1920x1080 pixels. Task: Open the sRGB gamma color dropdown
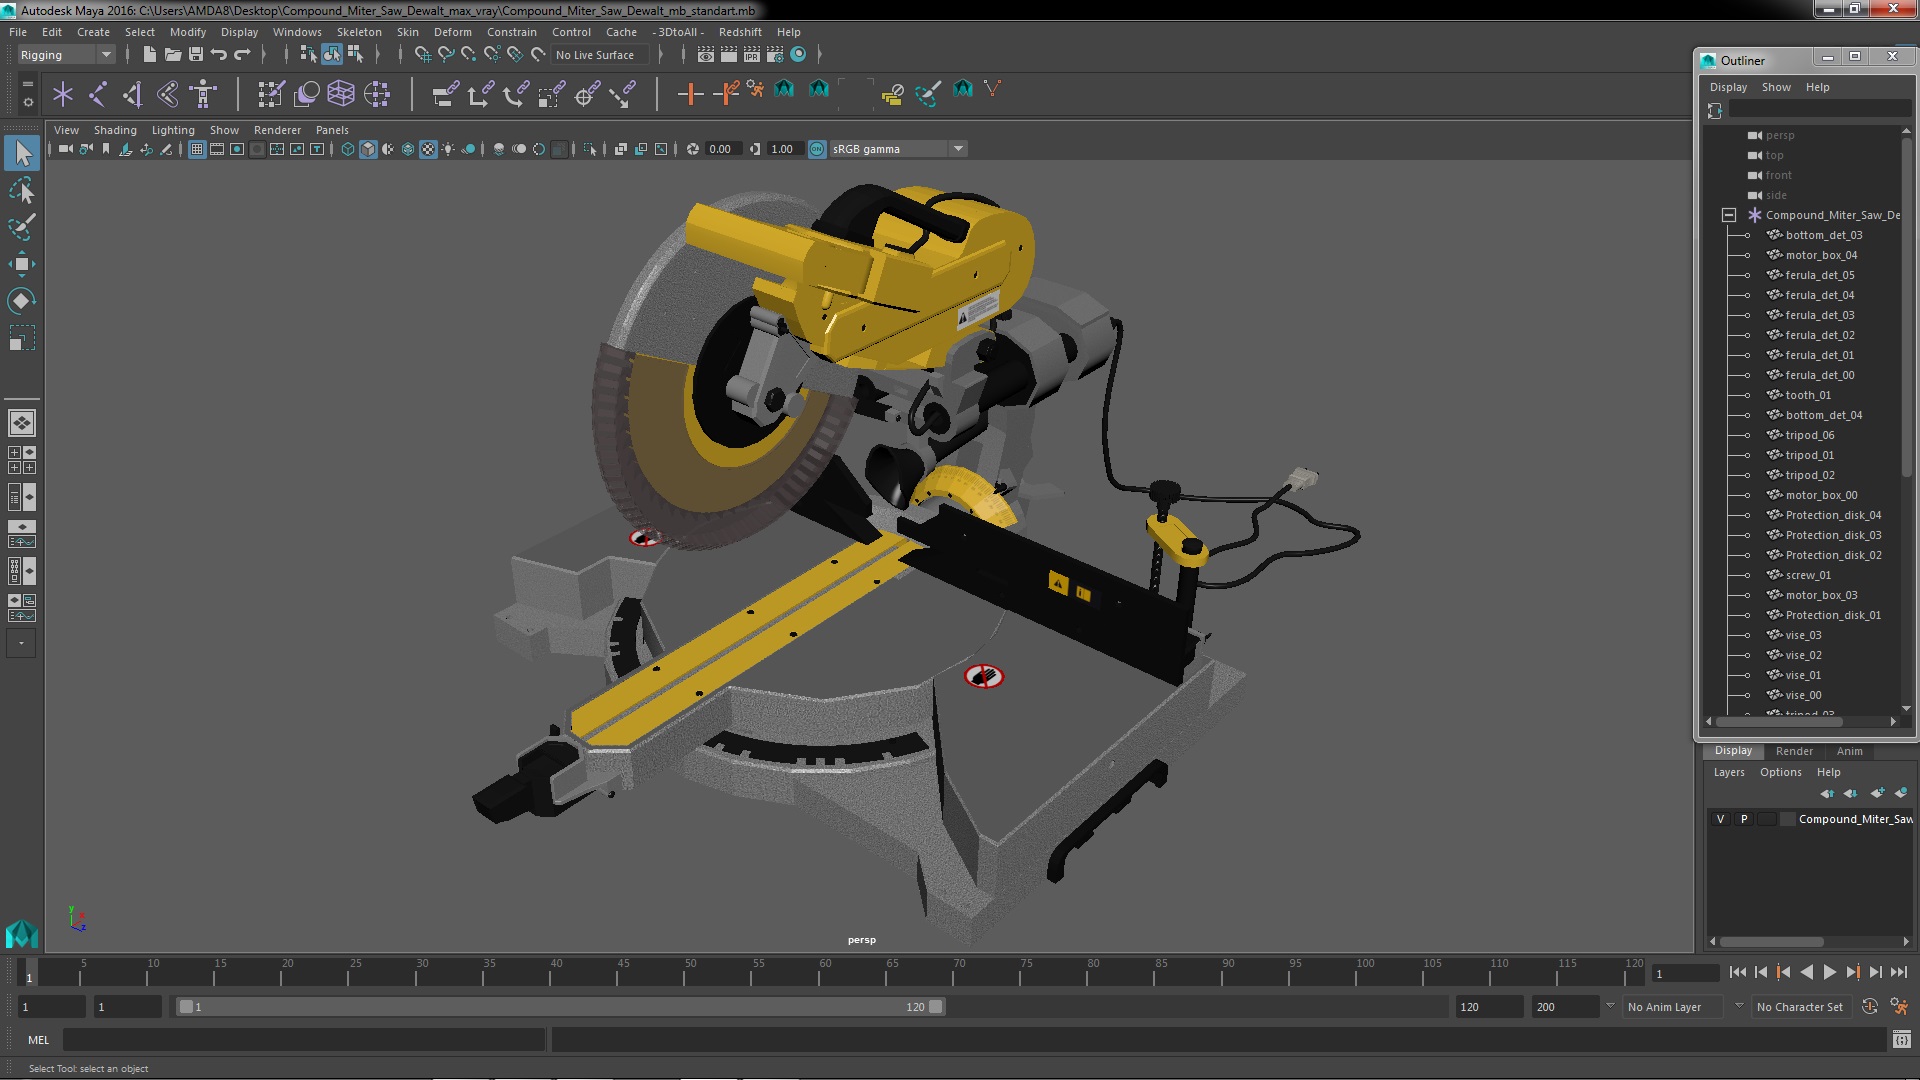(x=957, y=149)
